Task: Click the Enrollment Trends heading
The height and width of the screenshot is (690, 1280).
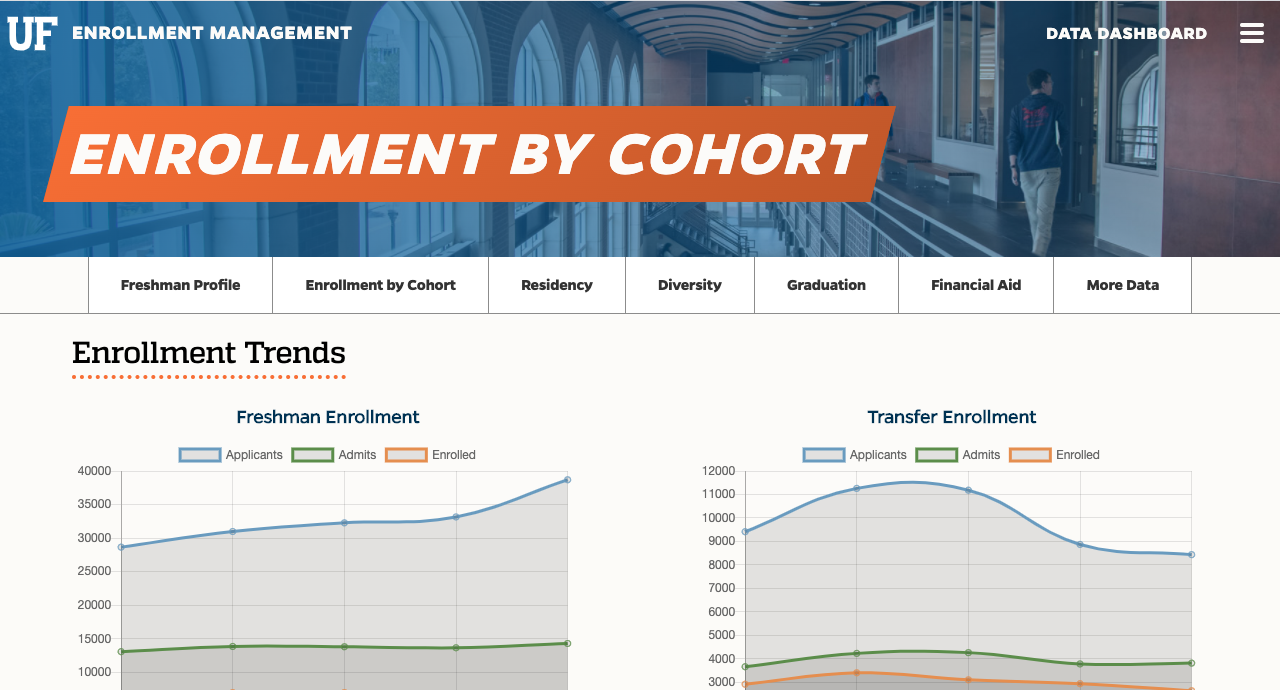Action: pyautogui.click(x=209, y=353)
